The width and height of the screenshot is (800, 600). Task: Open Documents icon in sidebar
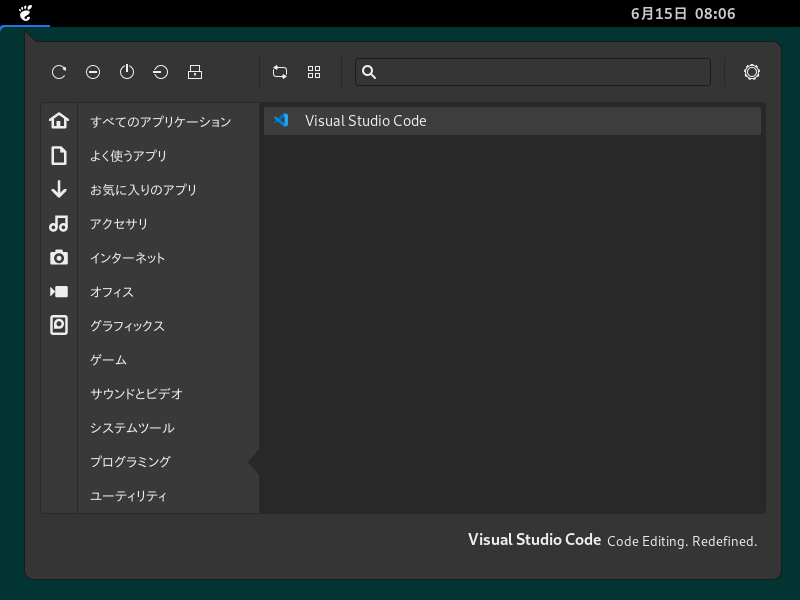coord(59,155)
